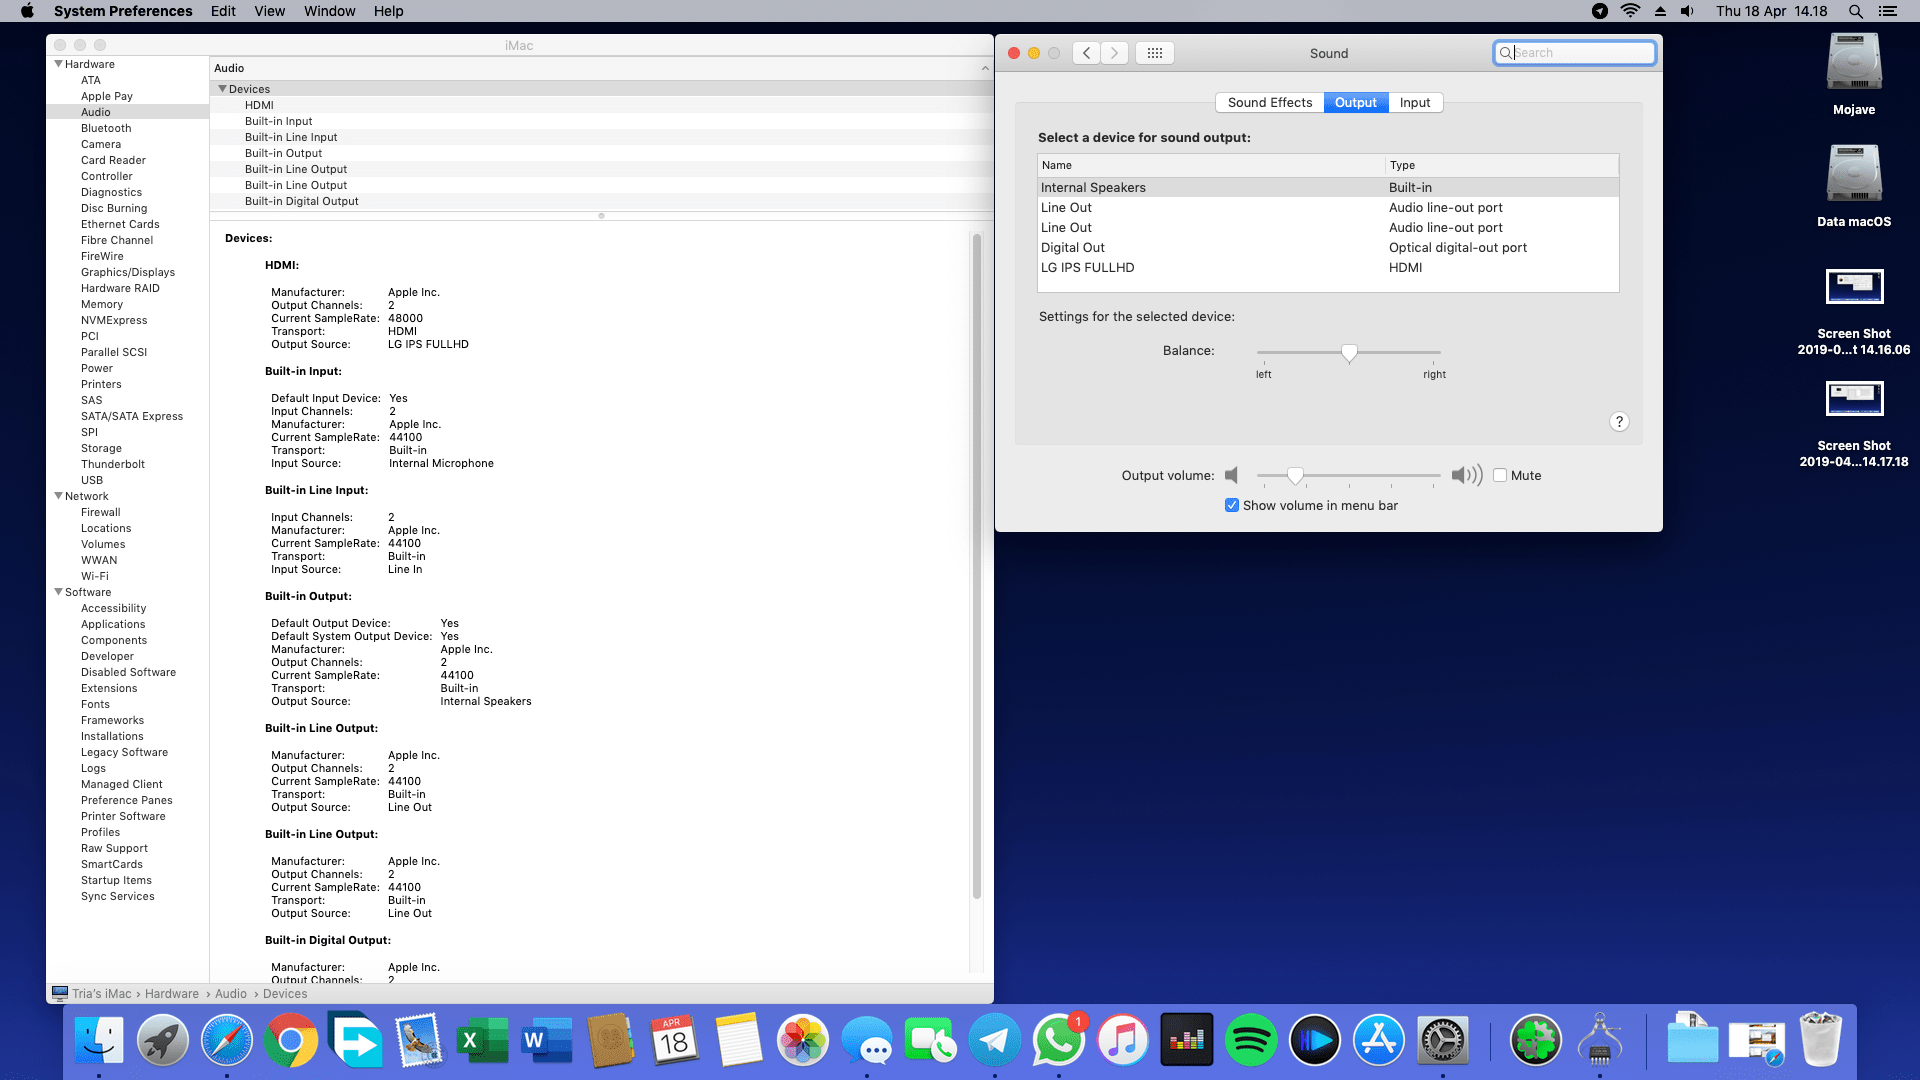The width and height of the screenshot is (1920, 1080).
Task: Open the Window menu
Action: tap(329, 11)
